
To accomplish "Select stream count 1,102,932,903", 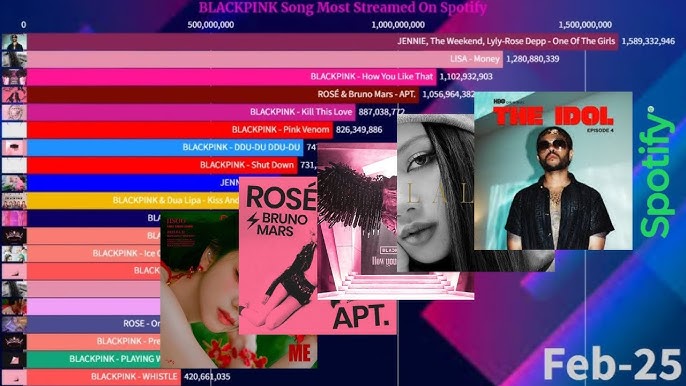I will pyautogui.click(x=466, y=77).
